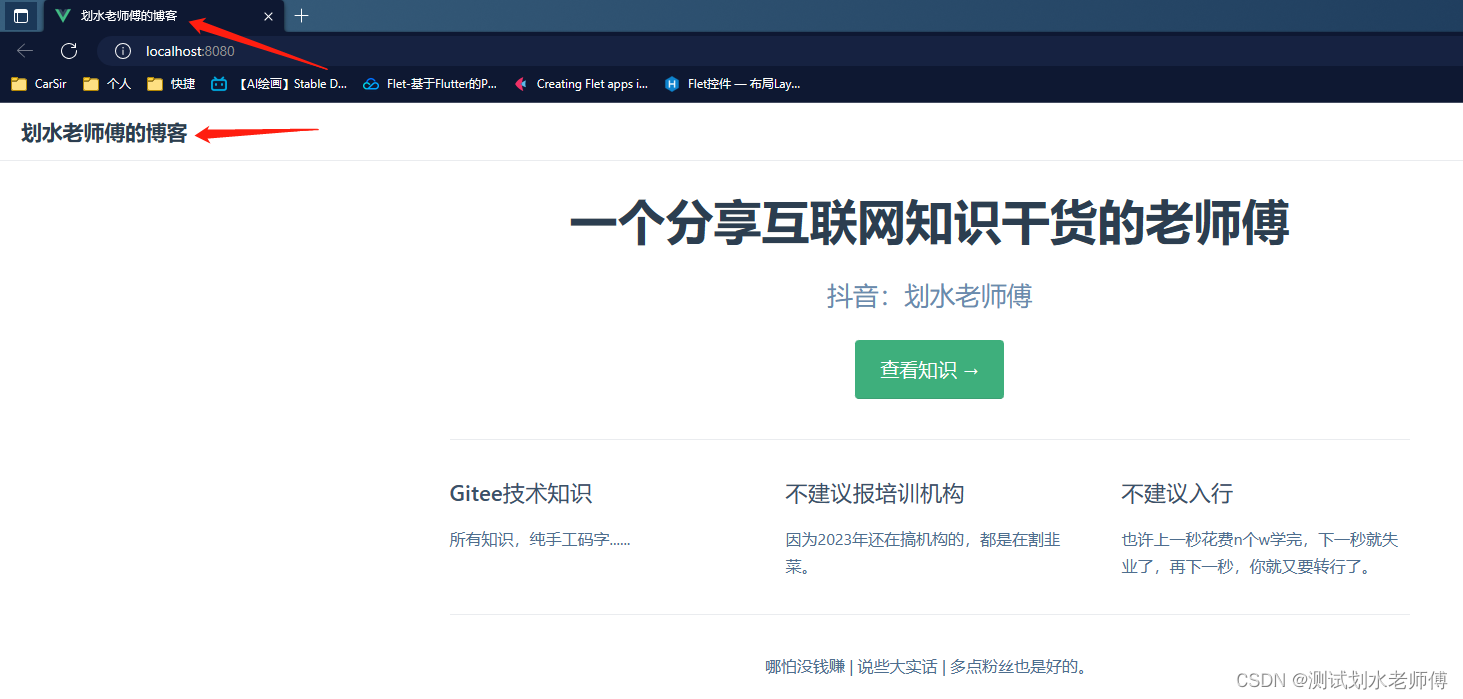The width and height of the screenshot is (1463, 699).
Task: Click the back navigation arrow
Action: 24,51
